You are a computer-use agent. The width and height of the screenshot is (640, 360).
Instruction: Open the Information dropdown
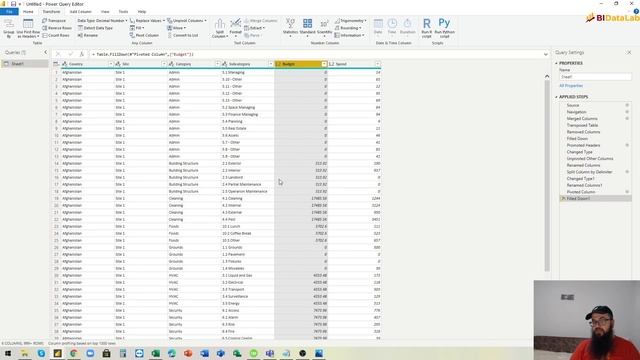click(x=349, y=35)
